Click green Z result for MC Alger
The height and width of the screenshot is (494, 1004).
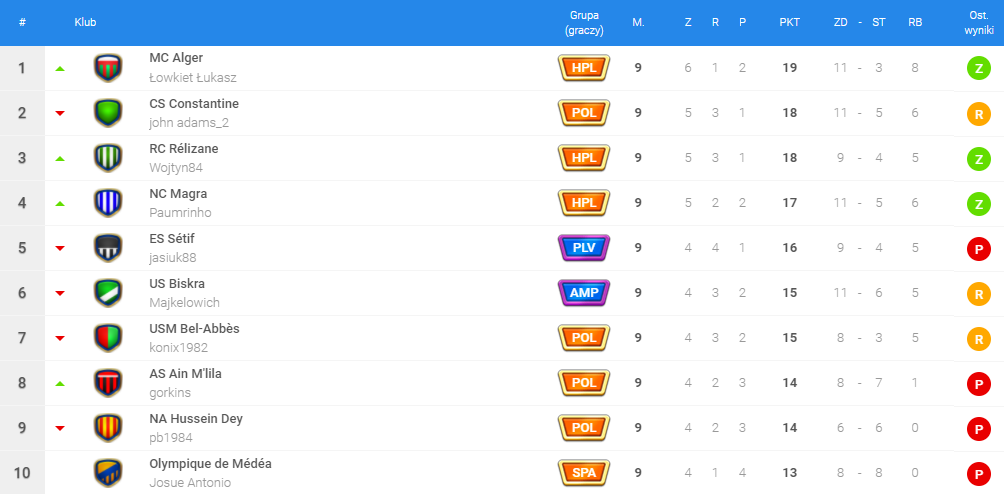978,68
